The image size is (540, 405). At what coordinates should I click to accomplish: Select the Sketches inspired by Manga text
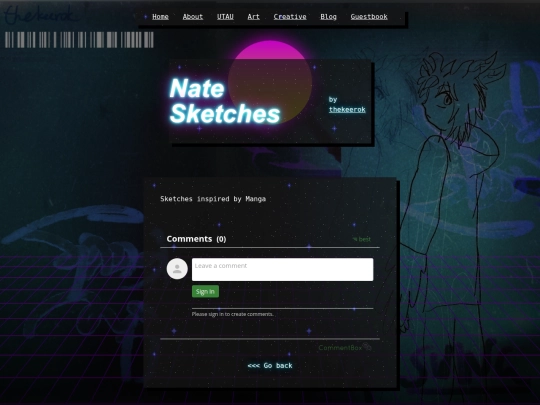(213, 199)
